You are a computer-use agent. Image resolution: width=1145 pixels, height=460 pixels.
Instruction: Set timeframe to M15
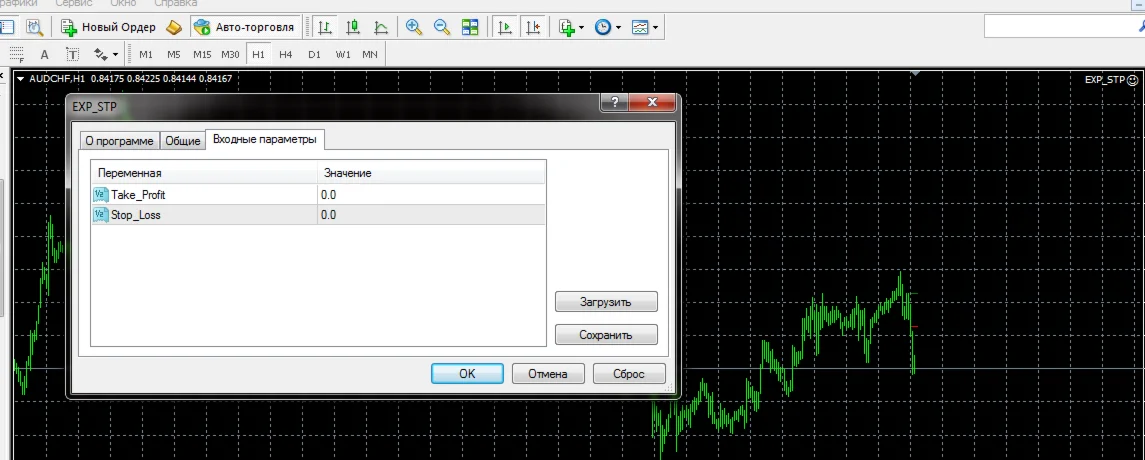(x=202, y=55)
